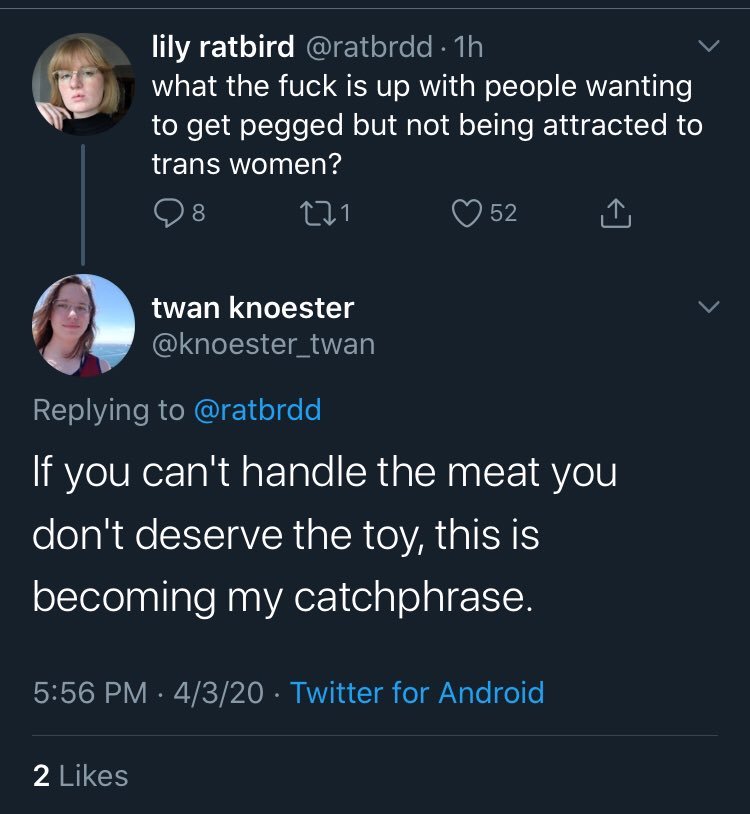Tap the share upload icon
750x814 pixels.
coord(616,213)
